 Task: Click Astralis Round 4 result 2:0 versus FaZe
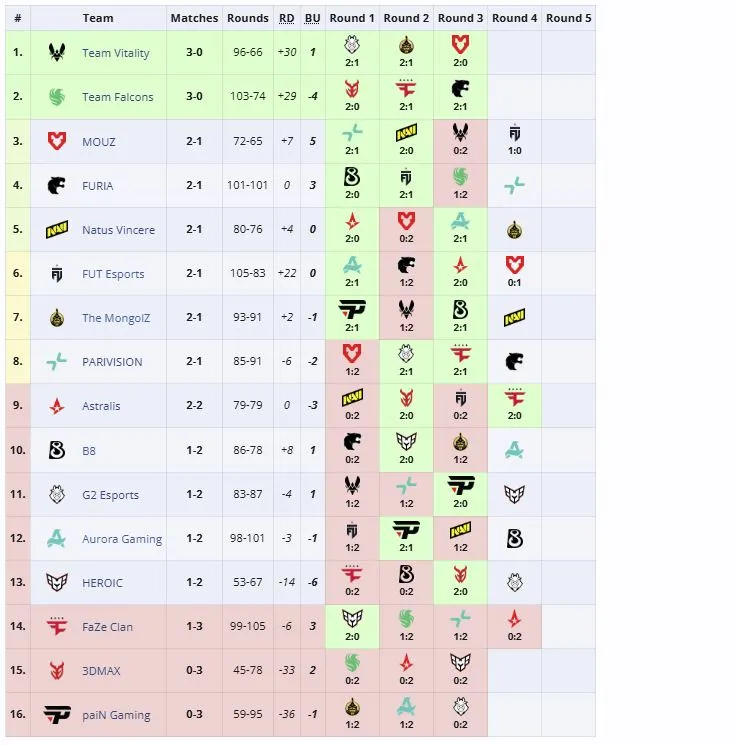[x=515, y=405]
